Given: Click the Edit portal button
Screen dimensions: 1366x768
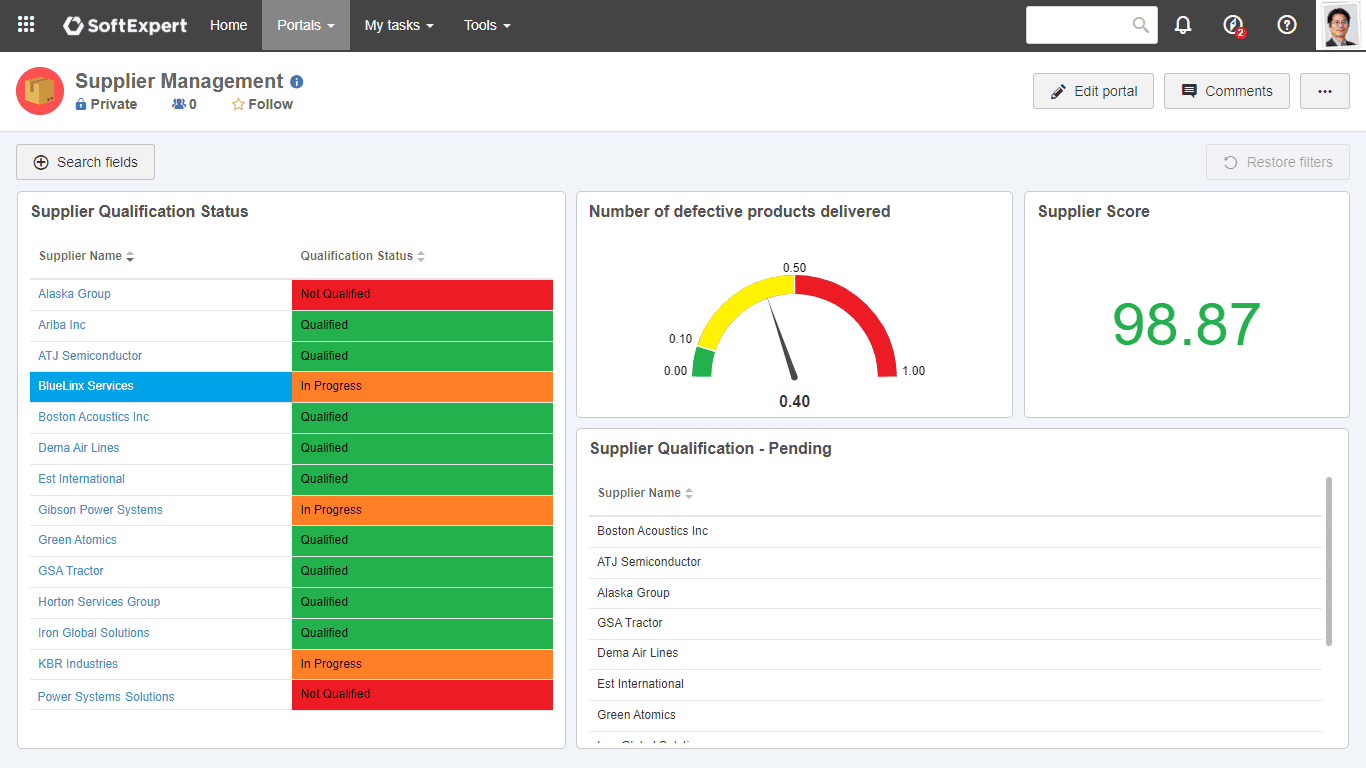Looking at the screenshot, I should coord(1093,90).
